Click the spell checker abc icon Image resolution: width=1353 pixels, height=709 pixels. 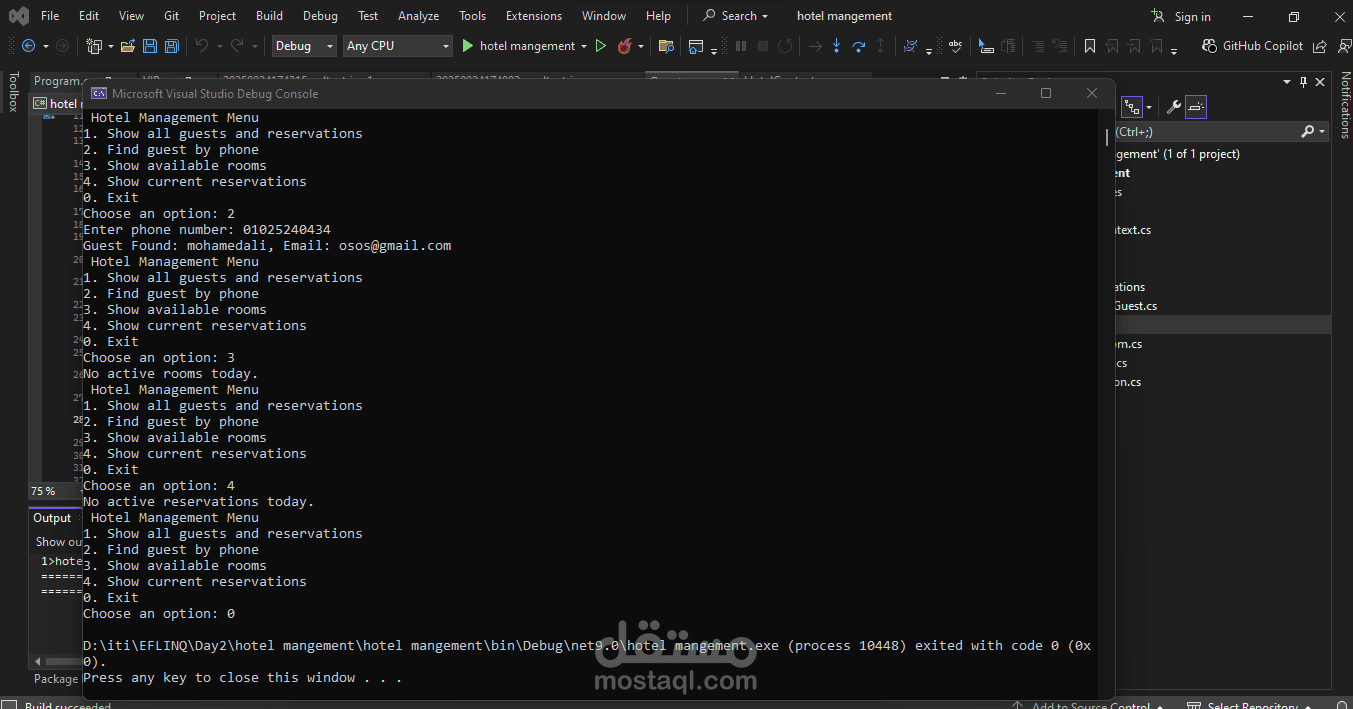point(956,46)
